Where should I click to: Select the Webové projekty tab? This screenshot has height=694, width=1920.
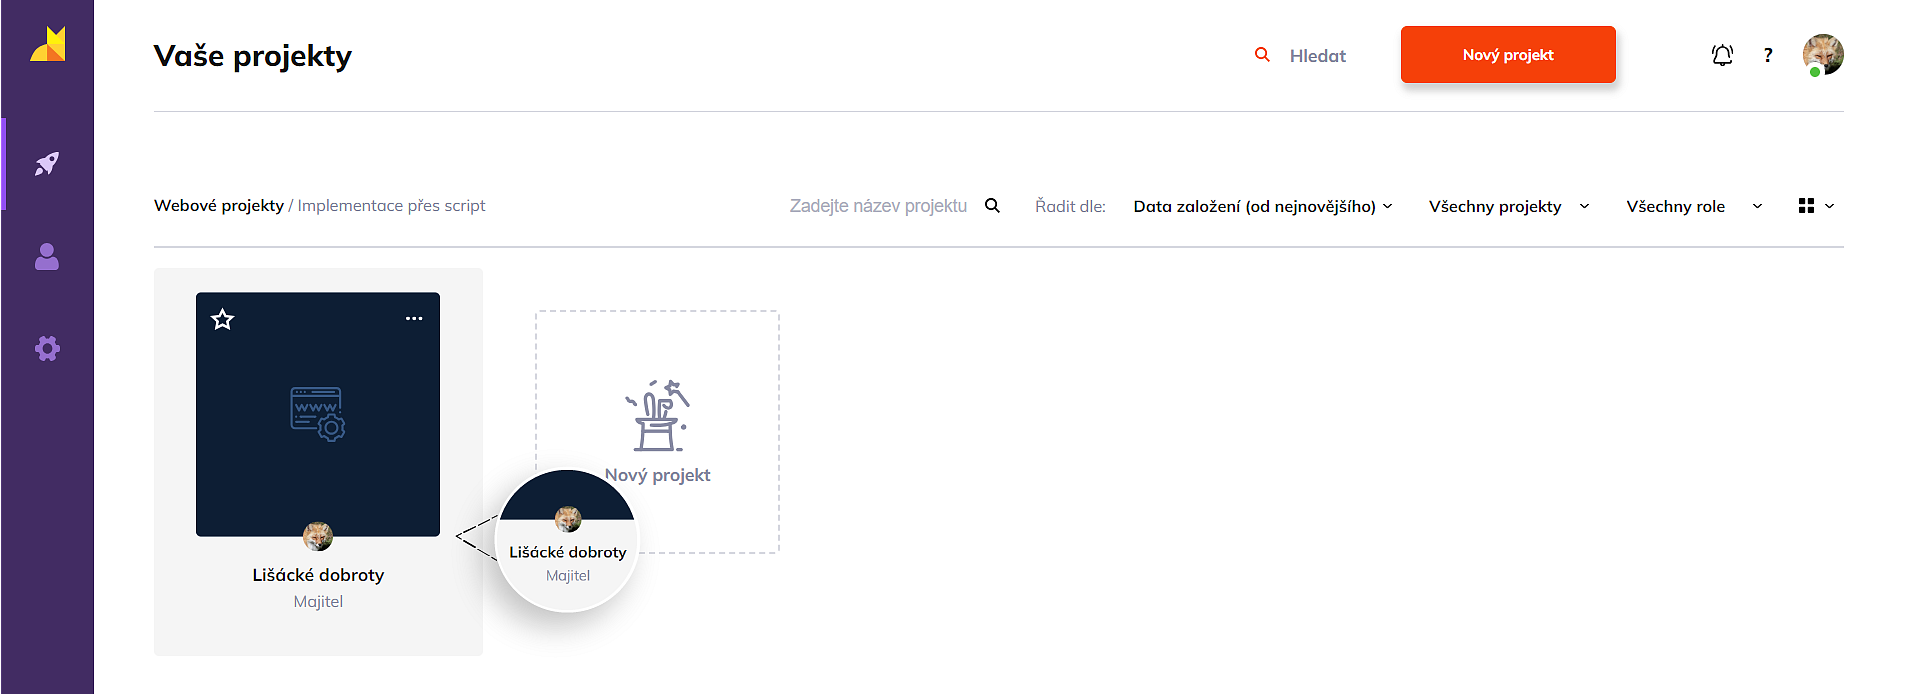tap(219, 206)
